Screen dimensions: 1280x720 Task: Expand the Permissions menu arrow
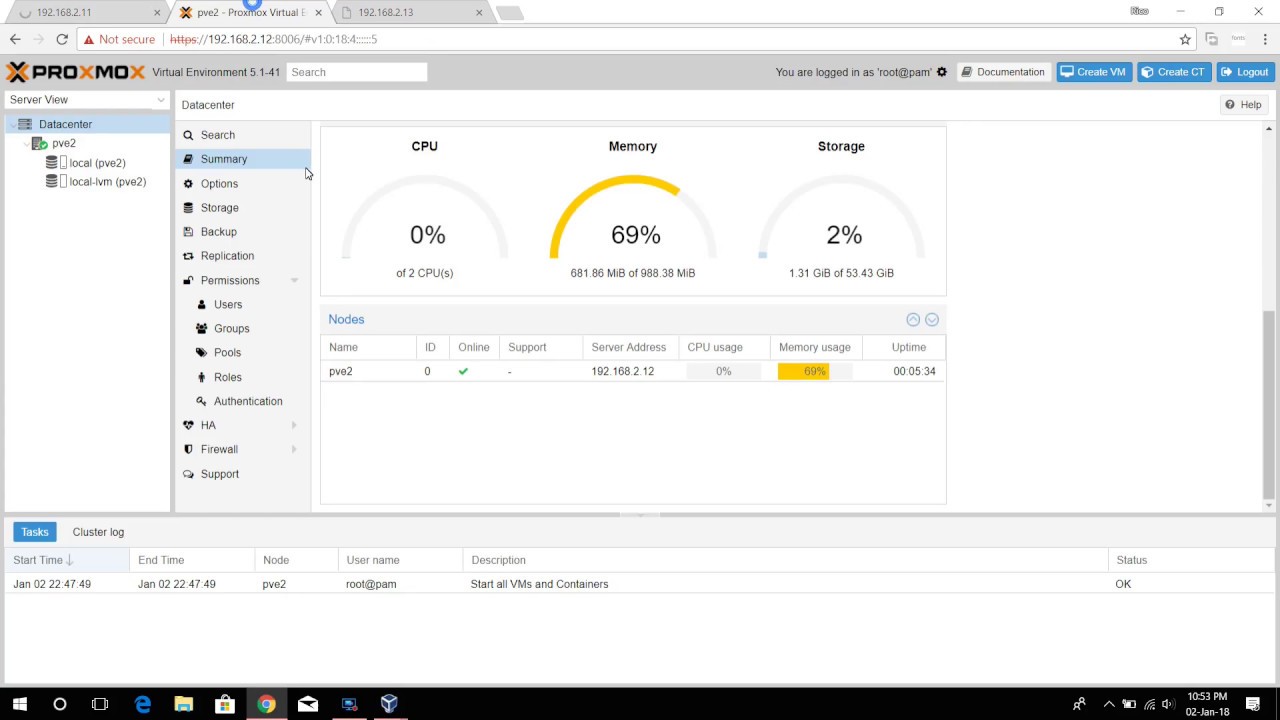[x=294, y=281]
